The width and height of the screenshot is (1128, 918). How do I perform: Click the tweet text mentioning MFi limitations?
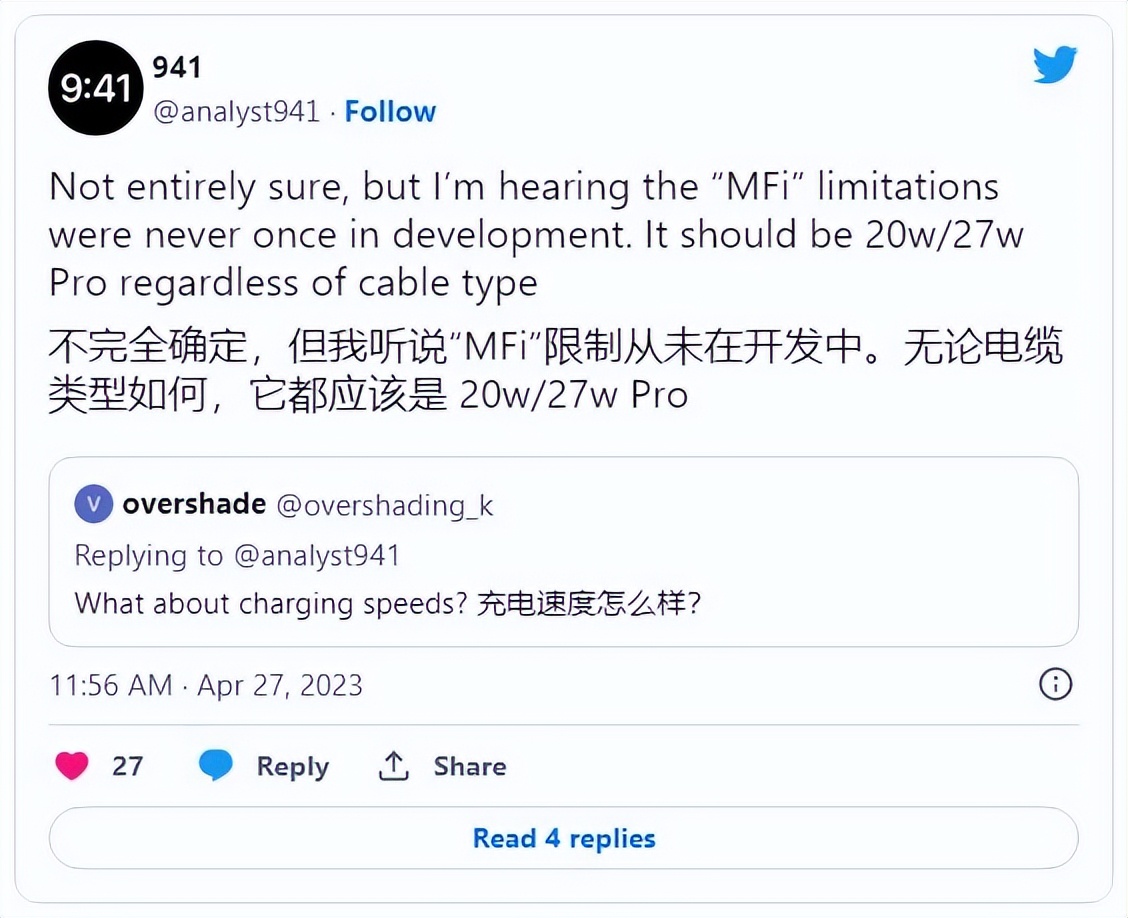(x=520, y=234)
